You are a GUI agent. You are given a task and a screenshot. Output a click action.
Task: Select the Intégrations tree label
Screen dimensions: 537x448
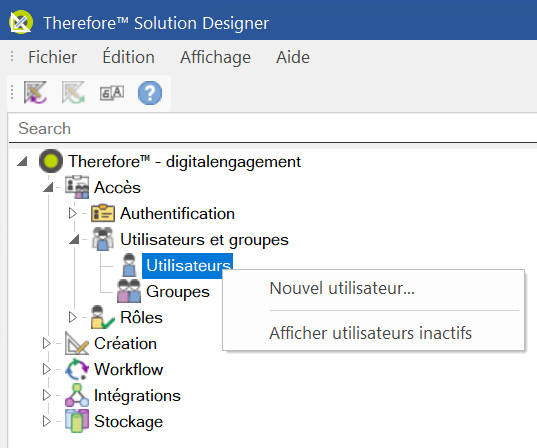137,396
